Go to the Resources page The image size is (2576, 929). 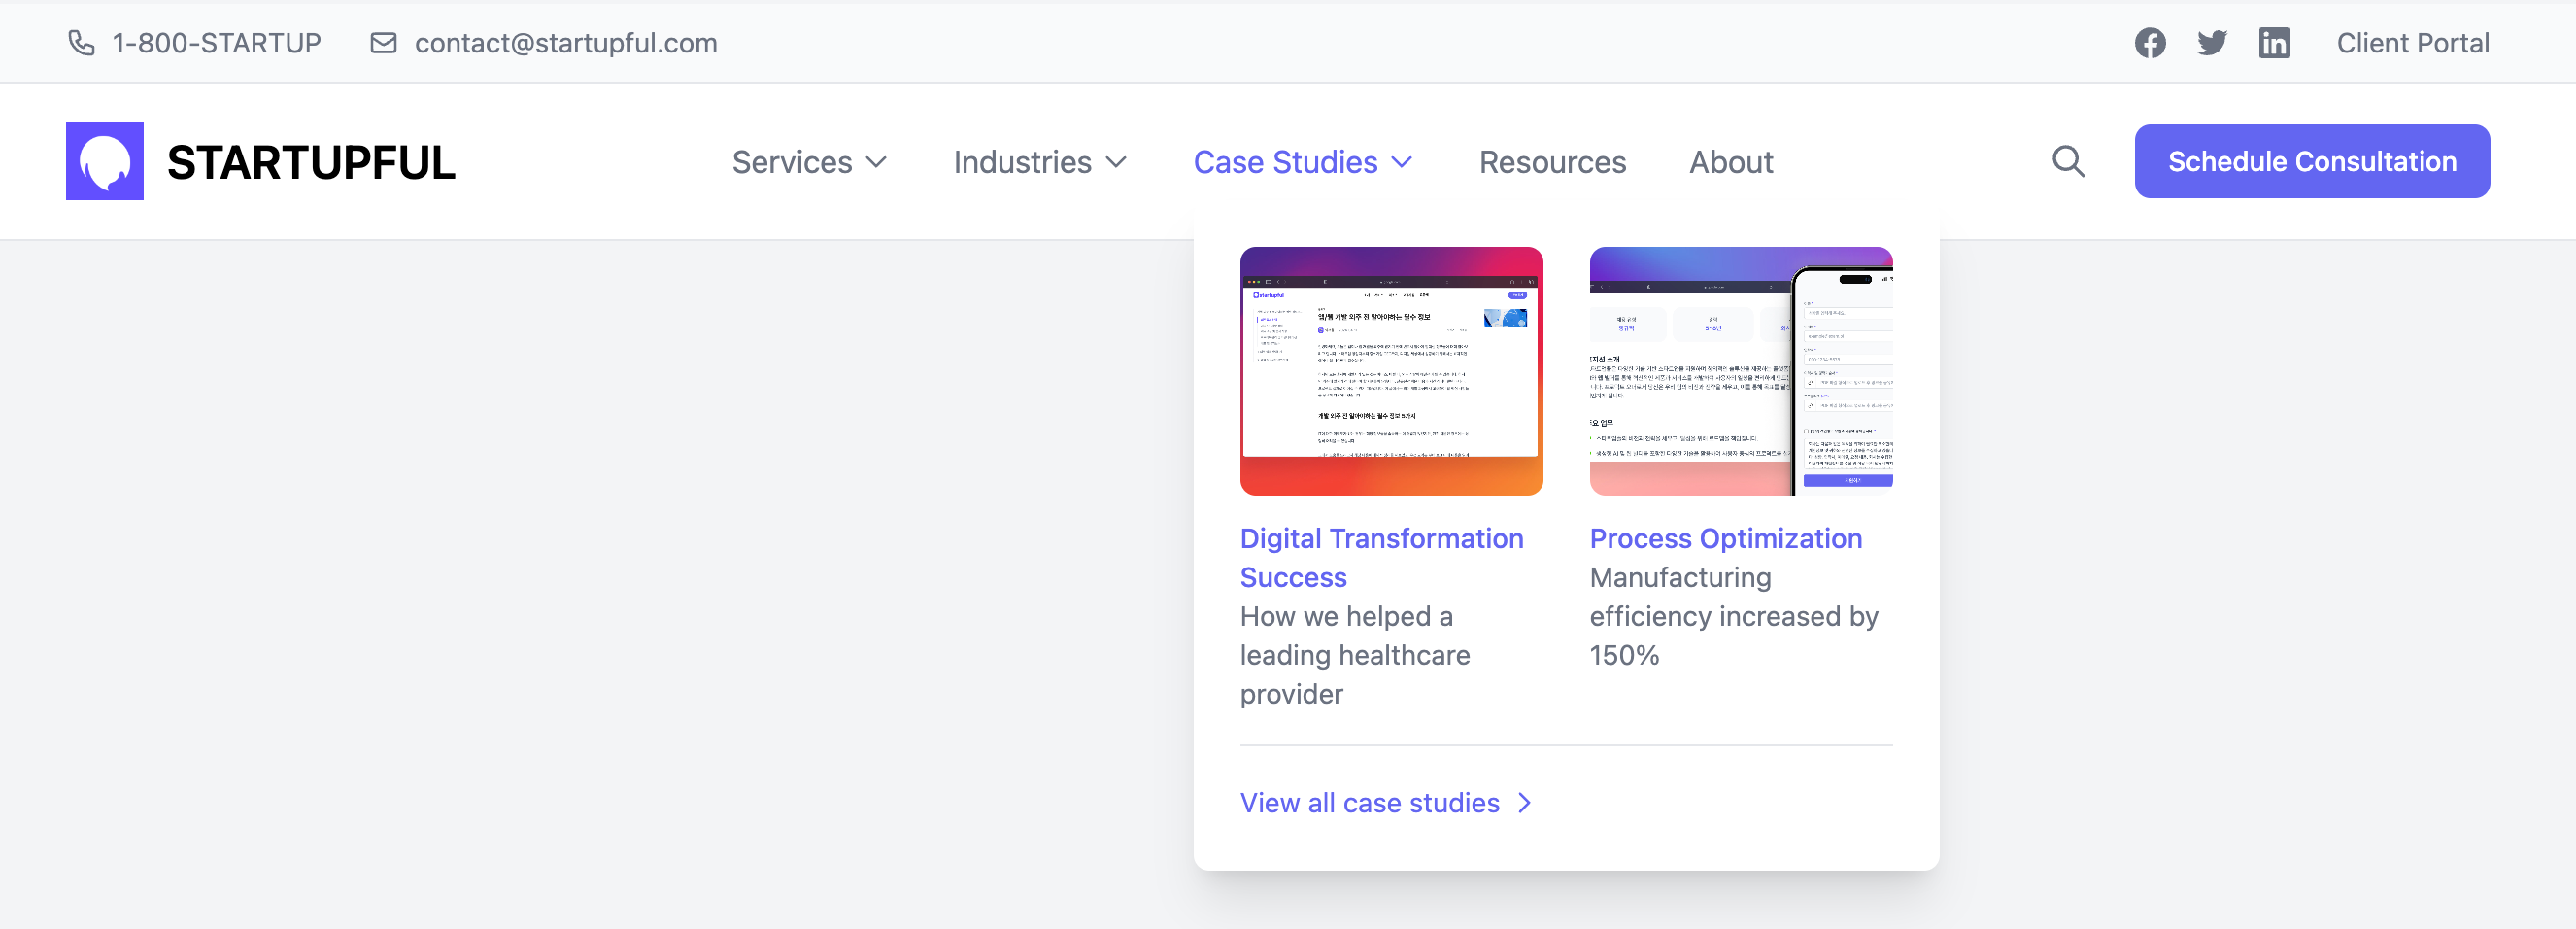click(1552, 162)
